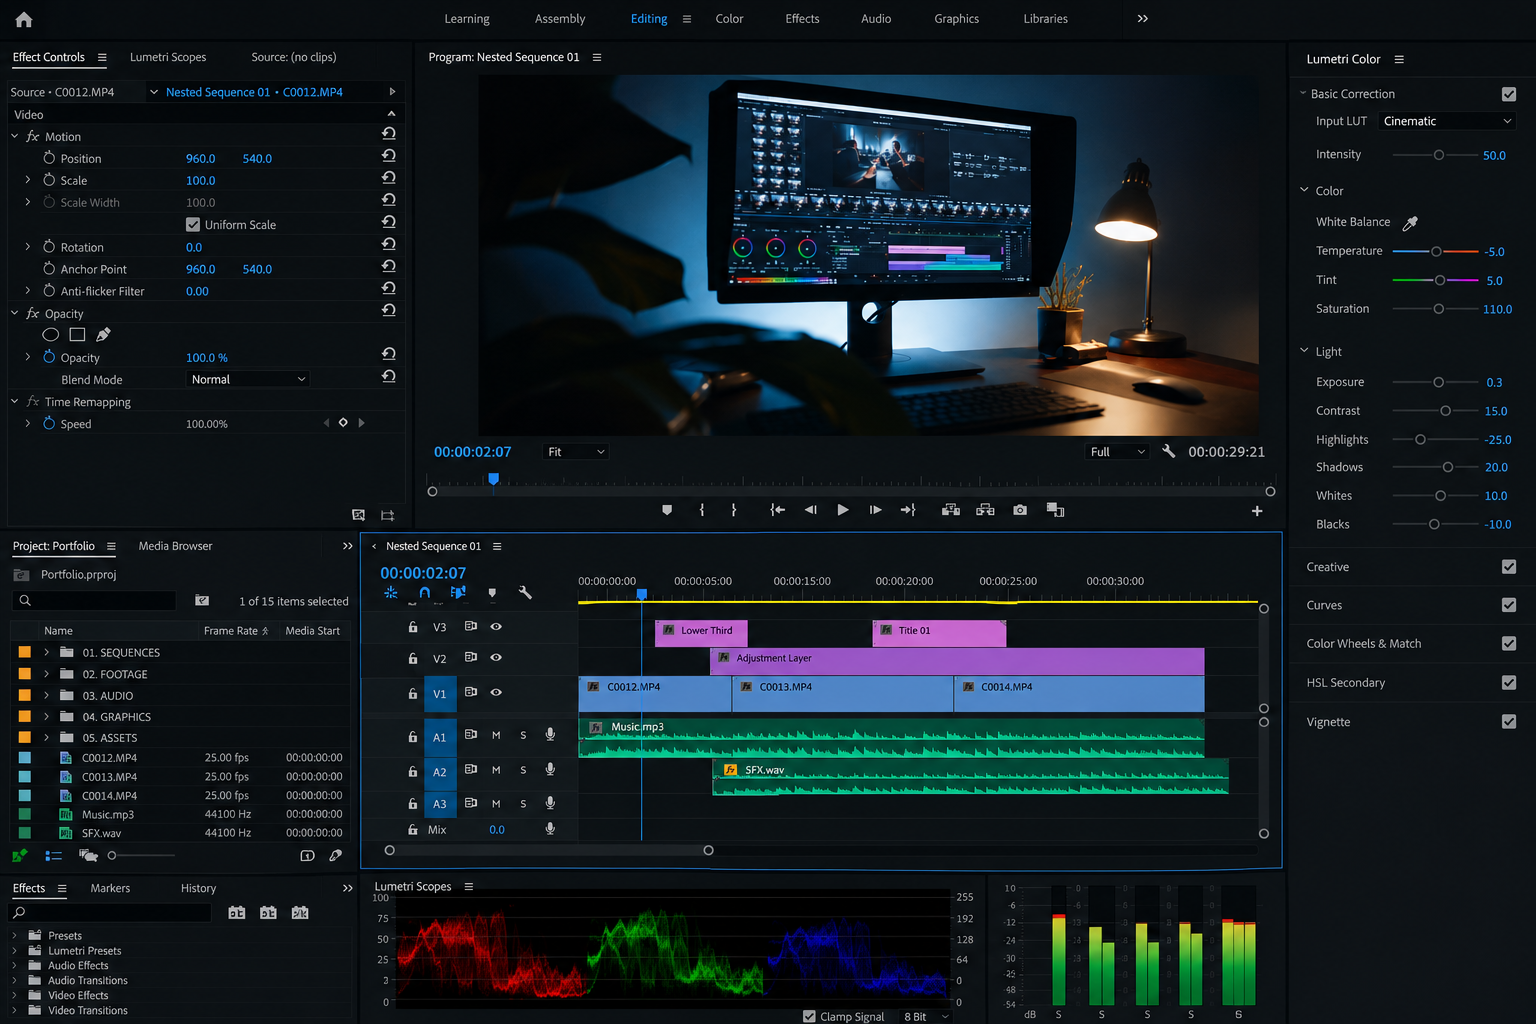The image size is (1536, 1024).
Task: Open the Fit zoom level dropdown
Action: [x=576, y=452]
